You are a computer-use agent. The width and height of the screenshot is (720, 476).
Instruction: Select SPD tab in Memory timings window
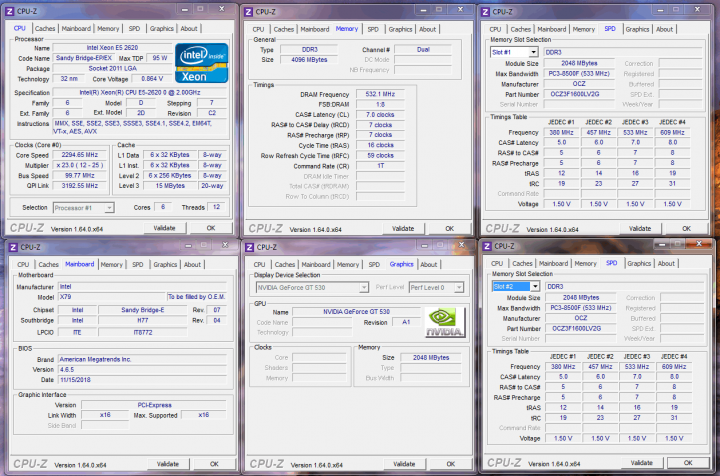tap(373, 29)
